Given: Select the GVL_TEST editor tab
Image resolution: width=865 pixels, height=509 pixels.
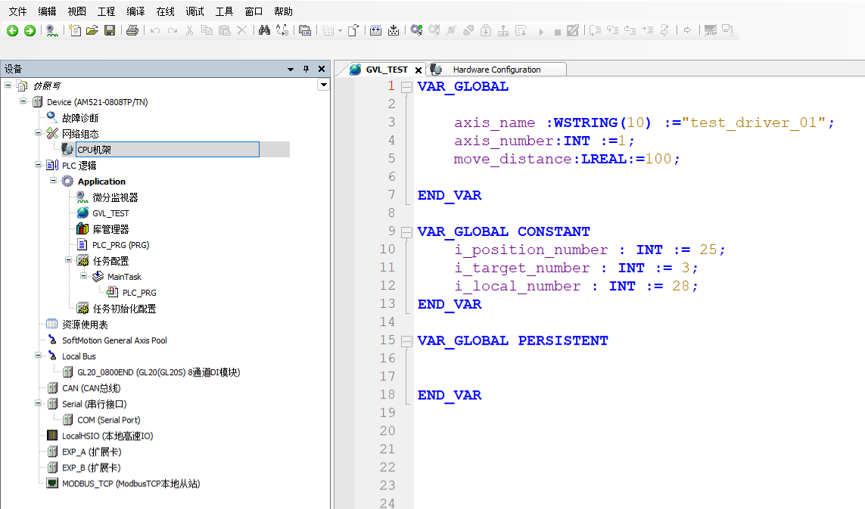Looking at the screenshot, I should tap(386, 69).
